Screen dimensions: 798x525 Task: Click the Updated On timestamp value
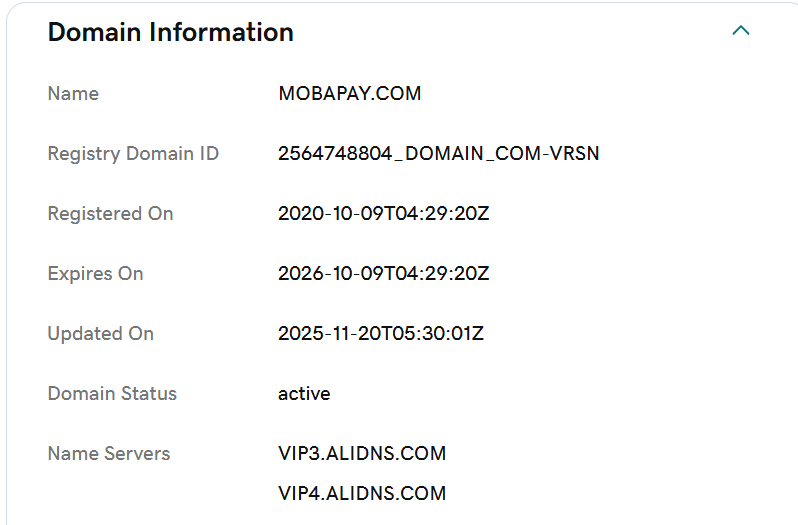[x=381, y=334]
